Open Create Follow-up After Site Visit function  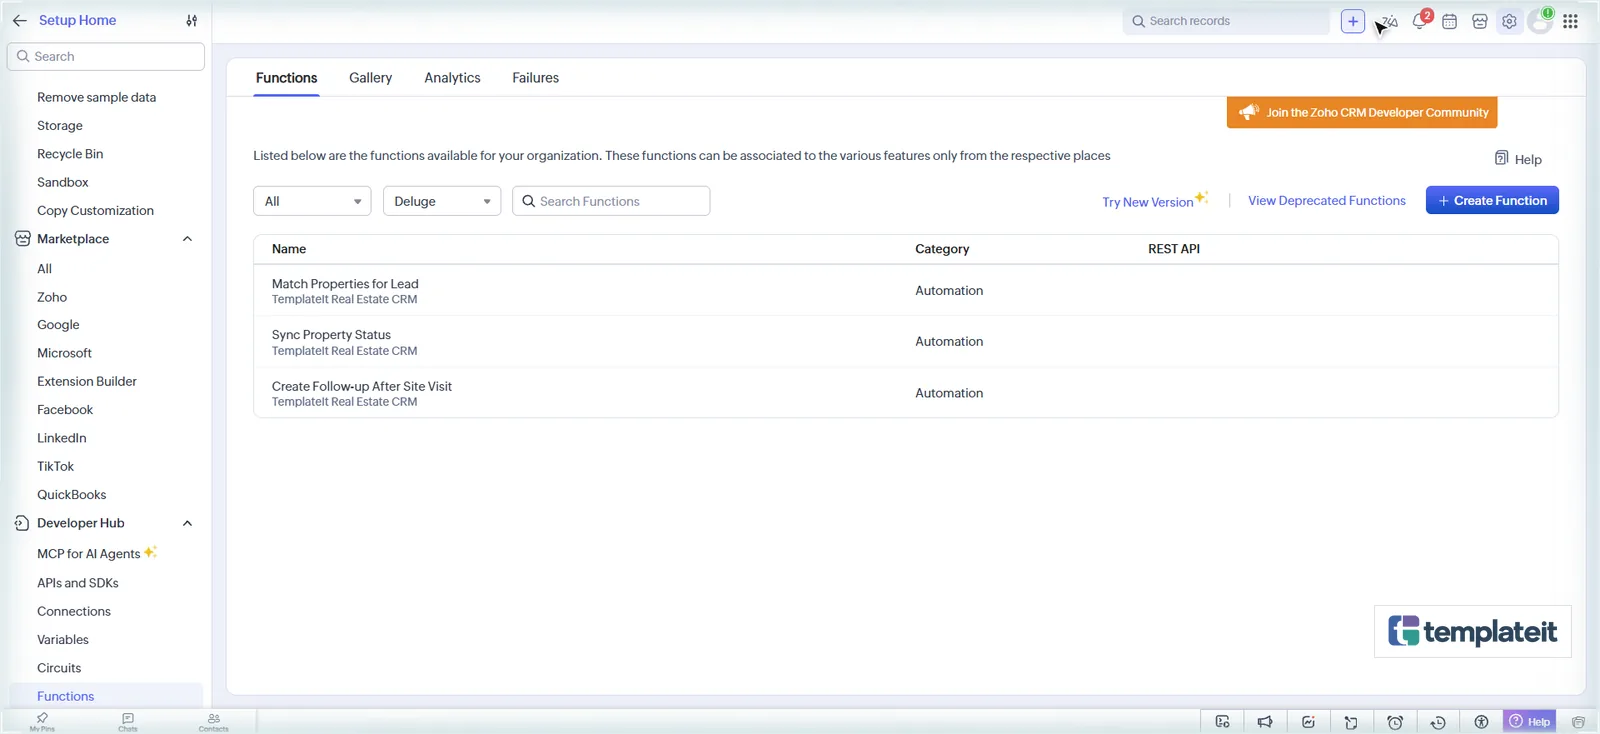[362, 386]
